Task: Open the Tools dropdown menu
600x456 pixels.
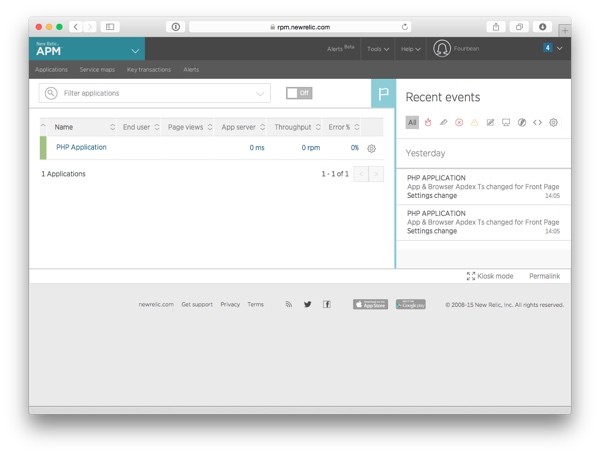Action: tap(378, 49)
